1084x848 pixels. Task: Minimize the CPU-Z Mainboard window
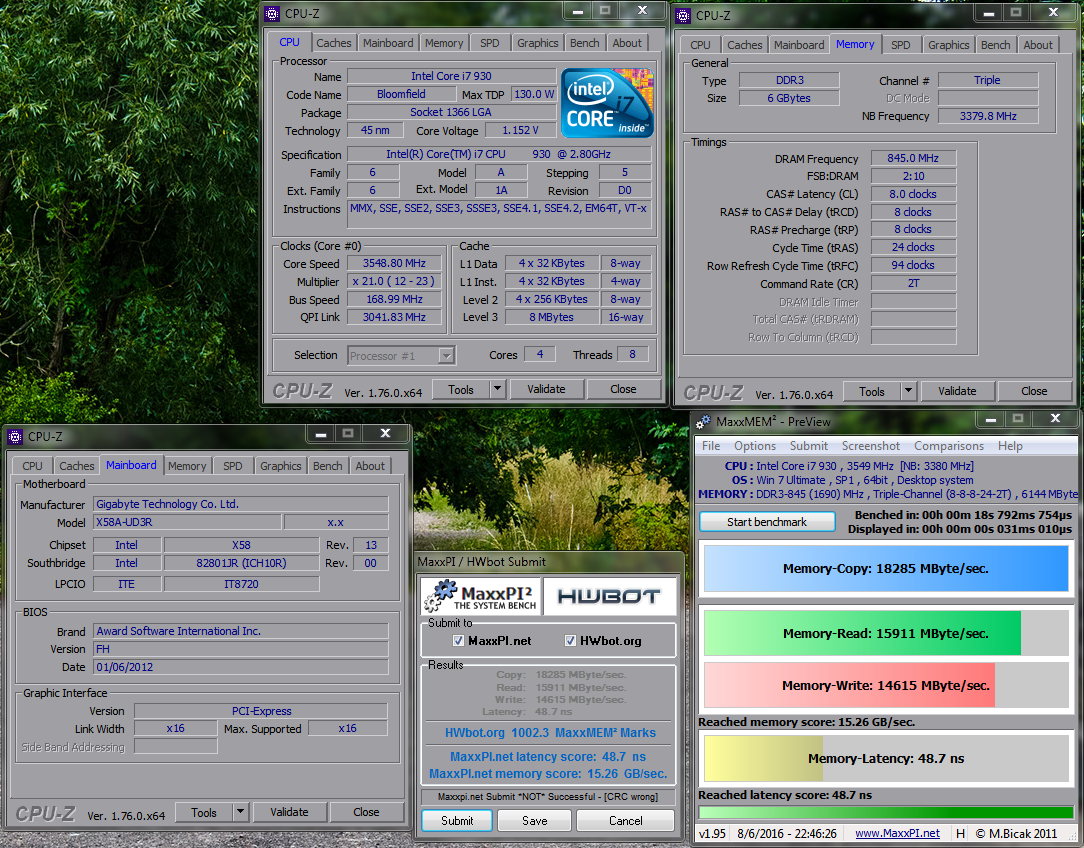click(321, 434)
